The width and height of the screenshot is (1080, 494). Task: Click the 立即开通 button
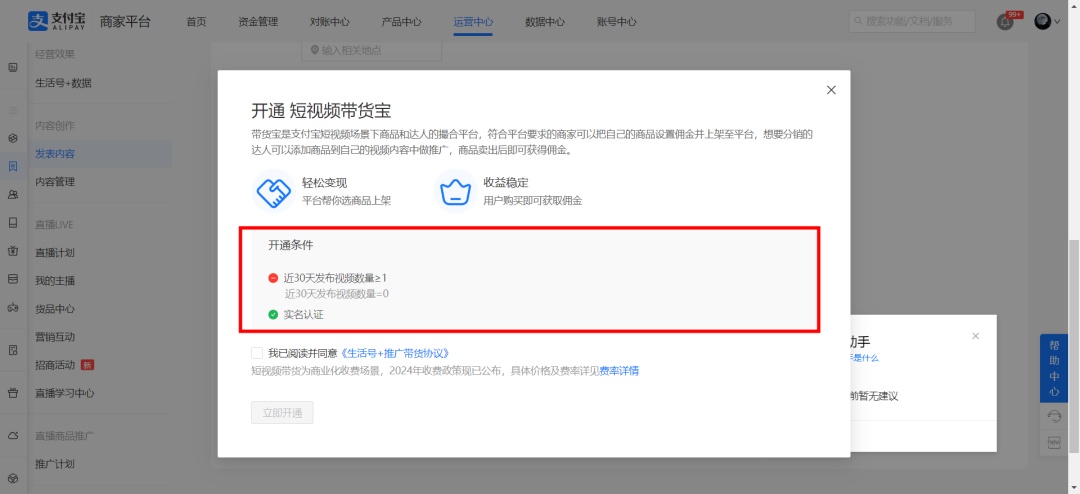[x=282, y=413]
